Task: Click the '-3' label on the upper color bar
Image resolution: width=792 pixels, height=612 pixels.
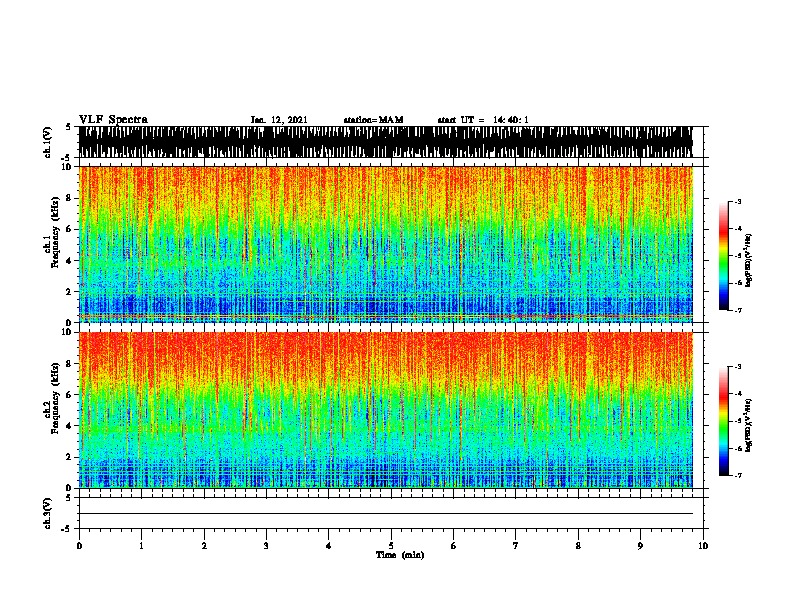Action: [x=737, y=201]
